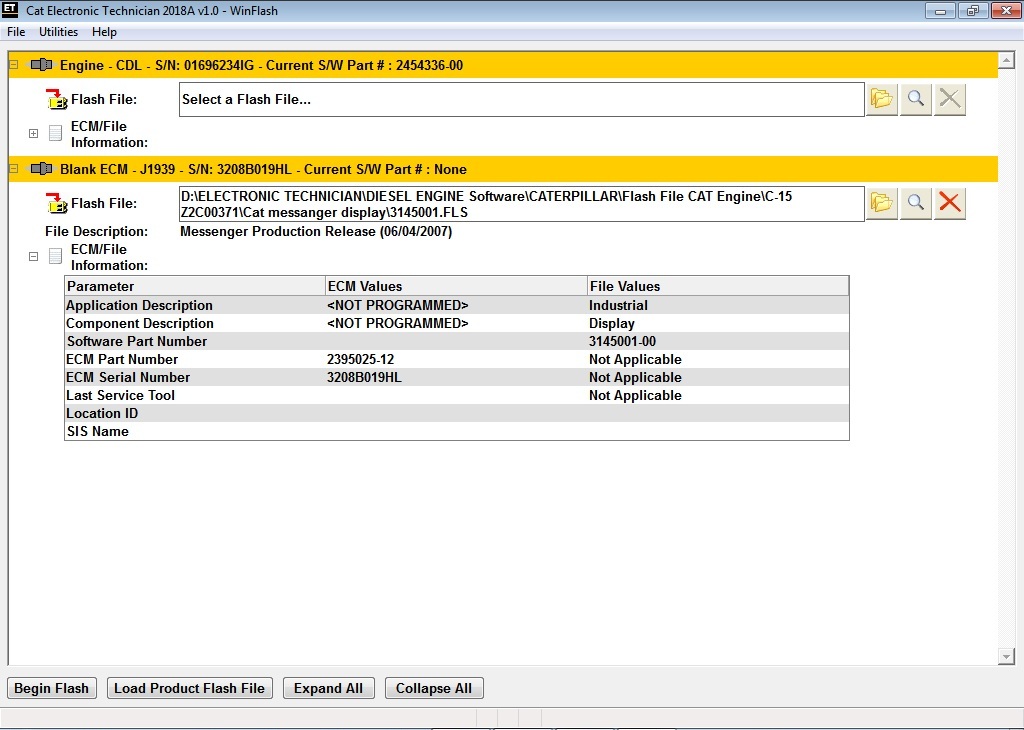Viewport: 1024px width, 730px height.
Task: Collapse Blank ECM ECM/File Information minus box
Action: point(33,257)
